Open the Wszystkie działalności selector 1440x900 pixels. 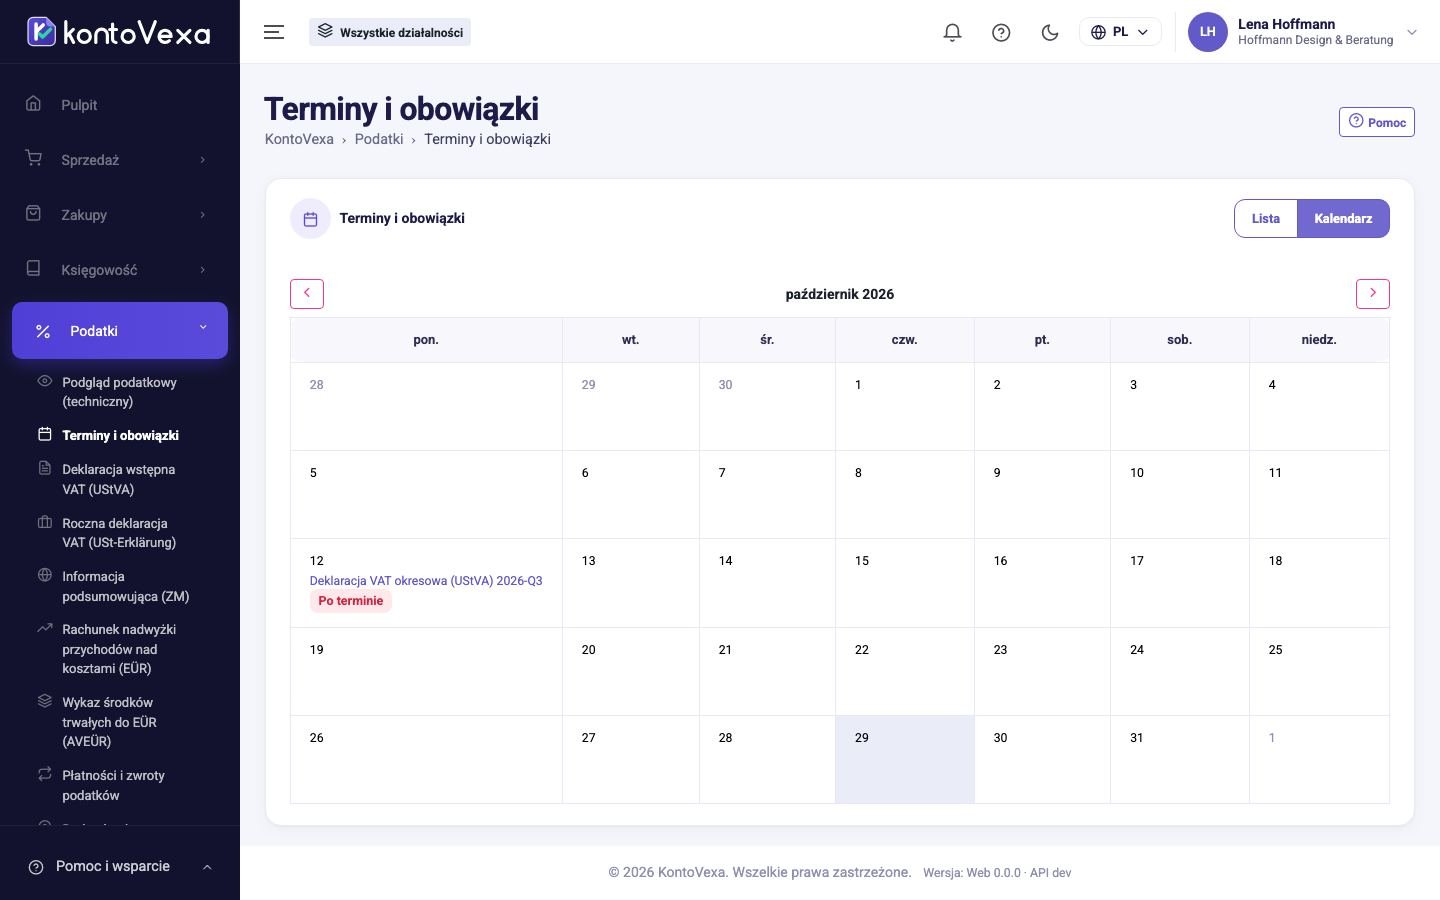tap(390, 32)
